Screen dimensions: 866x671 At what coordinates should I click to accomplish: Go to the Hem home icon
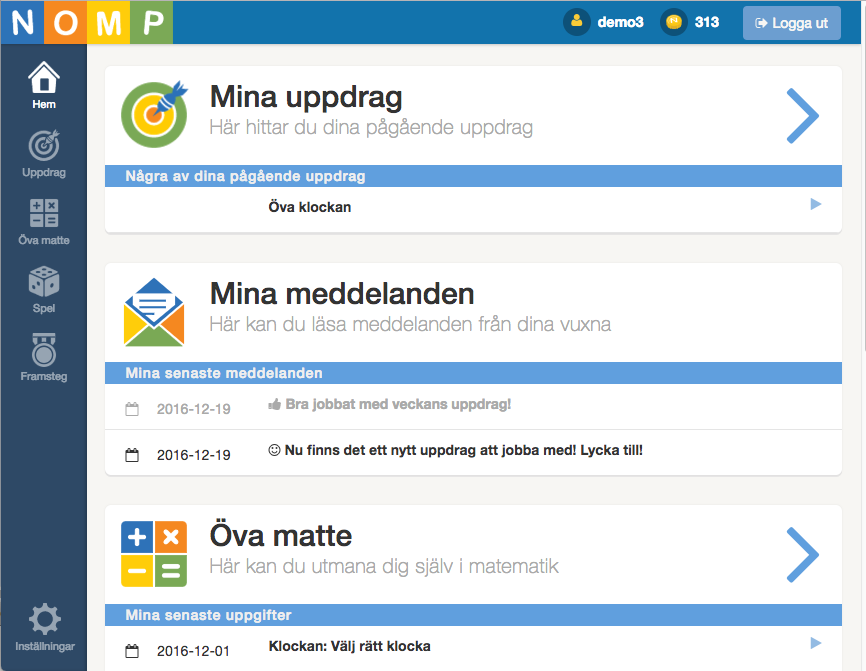coord(44,78)
